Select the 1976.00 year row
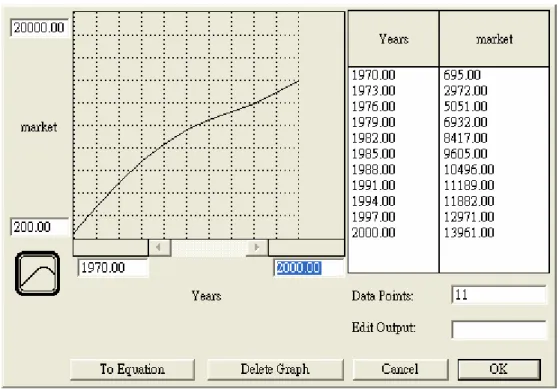The image size is (559, 389). coord(373,107)
